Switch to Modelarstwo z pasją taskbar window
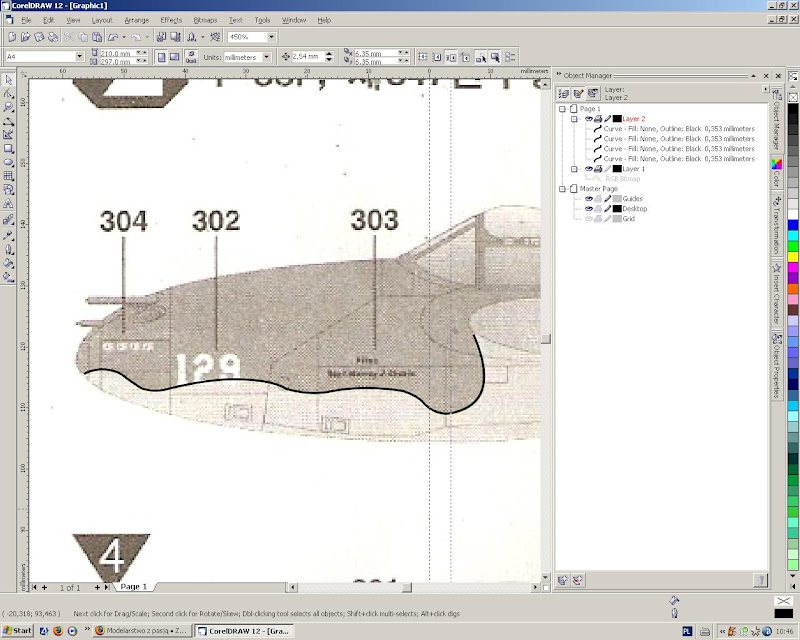Screen dimensions: 800x640 141,631
